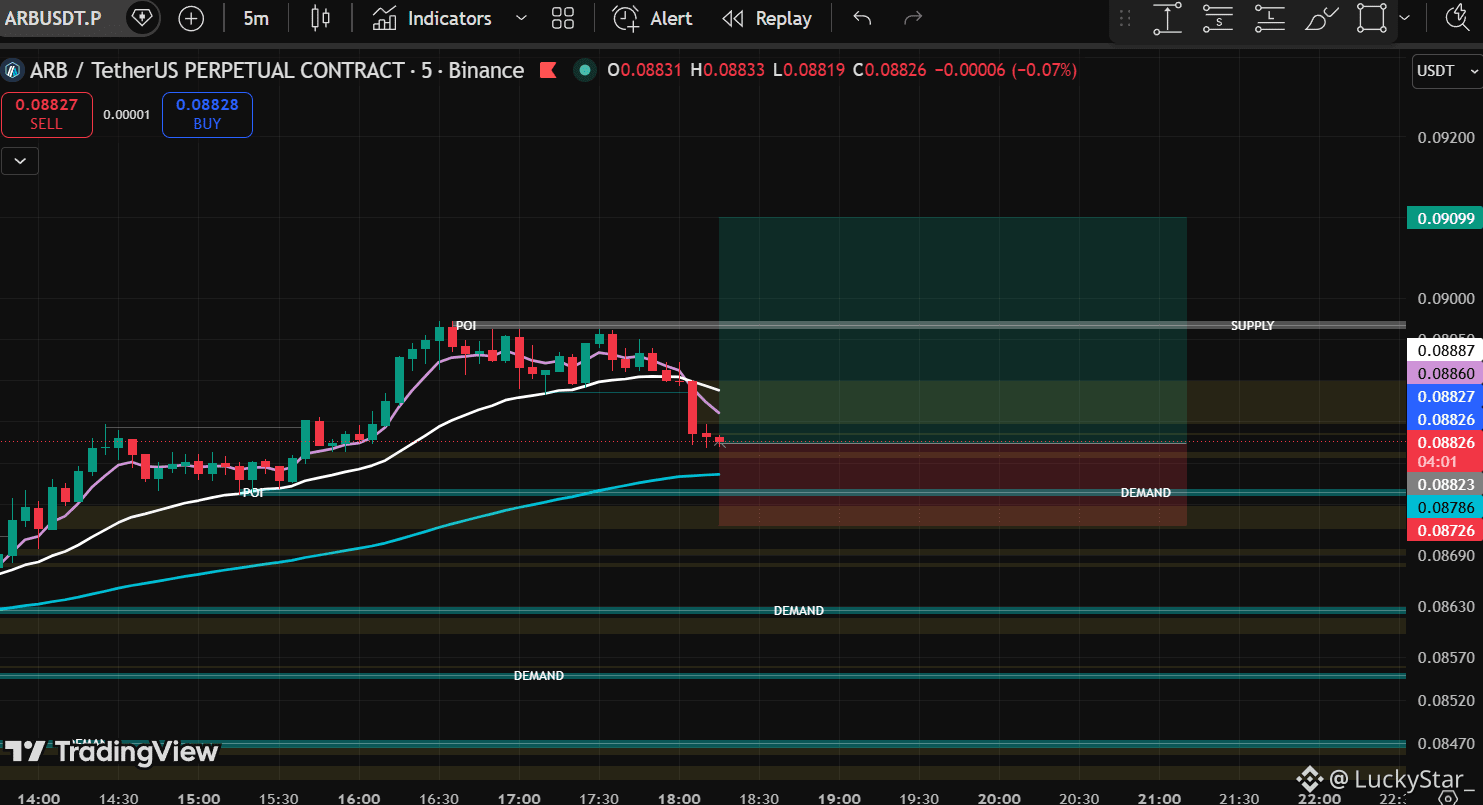Screen dimensions: 1483x805
Task: Click the red flag icon in legend
Action: (x=548, y=70)
